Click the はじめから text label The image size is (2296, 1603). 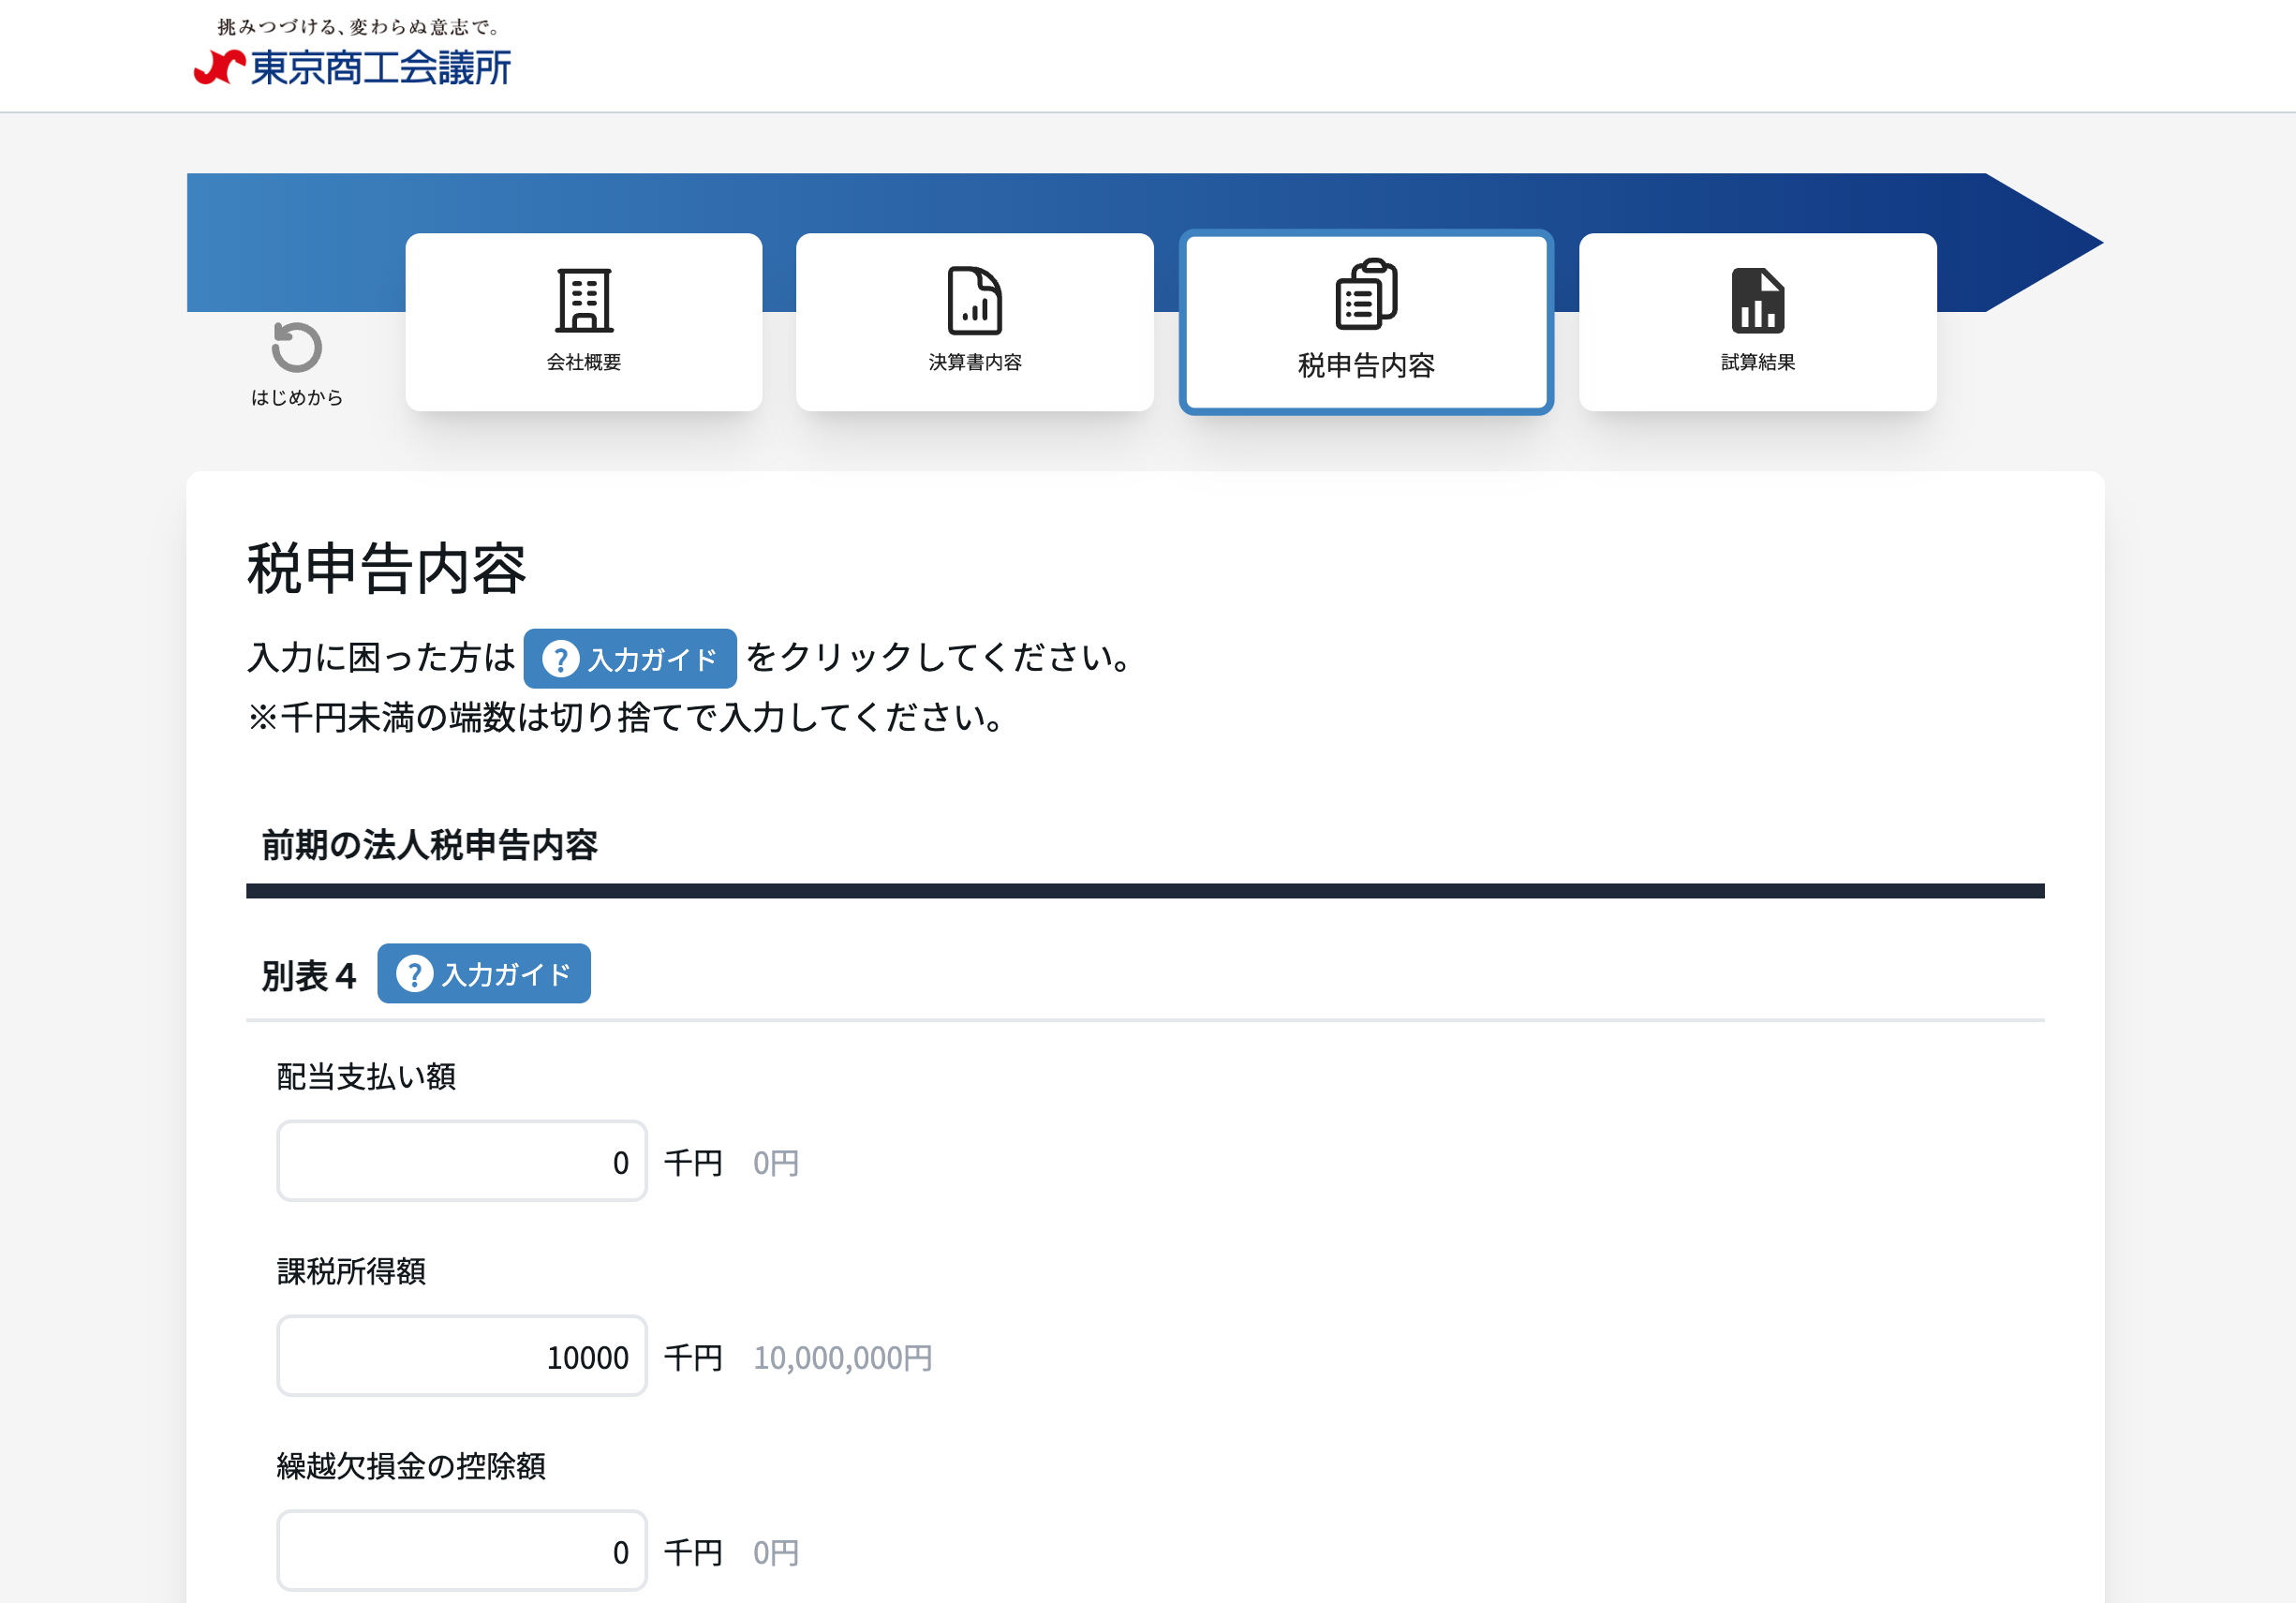296,398
